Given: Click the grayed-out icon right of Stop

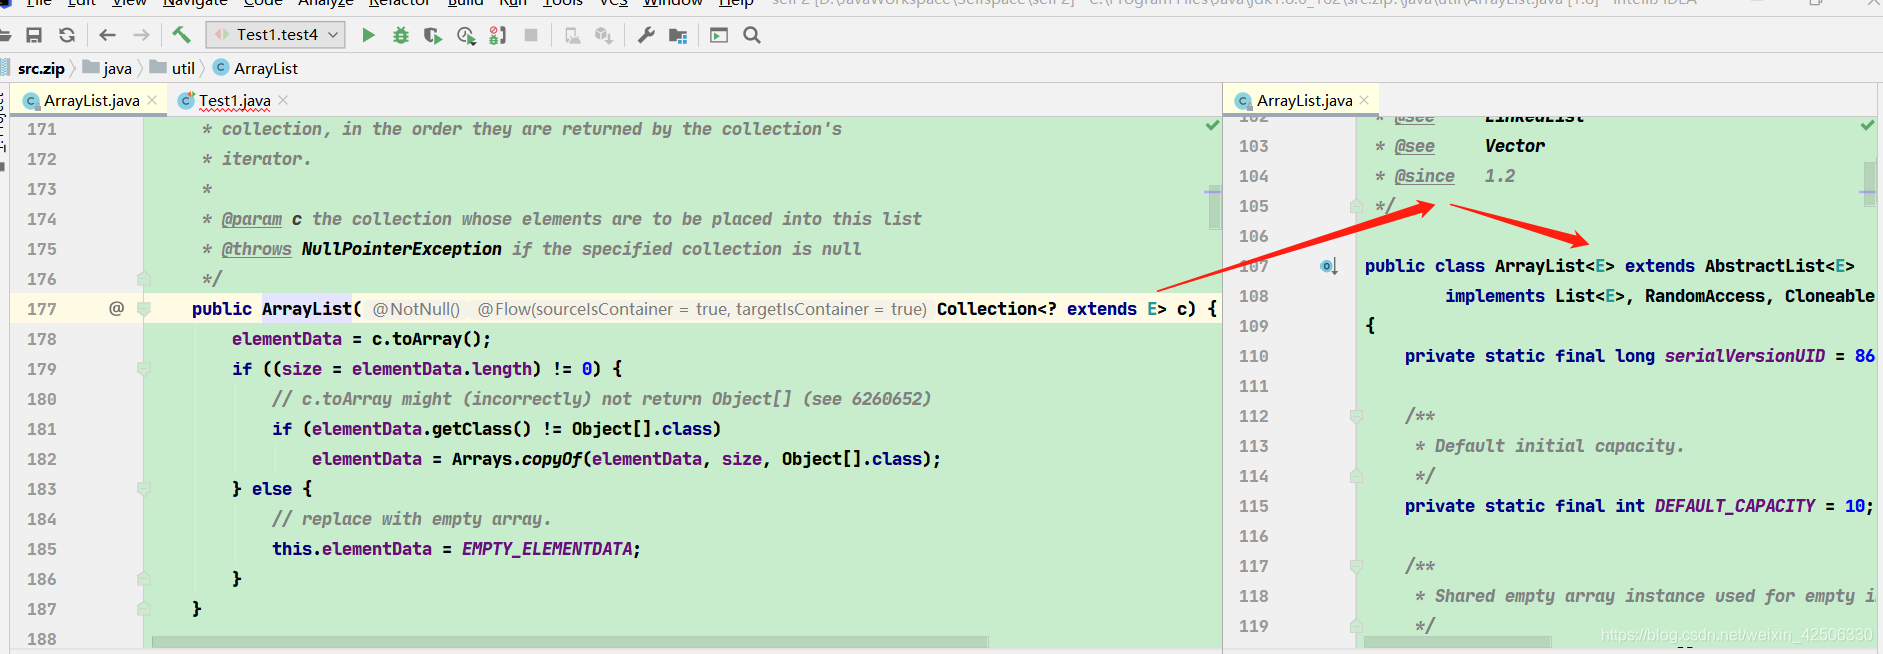Looking at the screenshot, I should (572, 35).
